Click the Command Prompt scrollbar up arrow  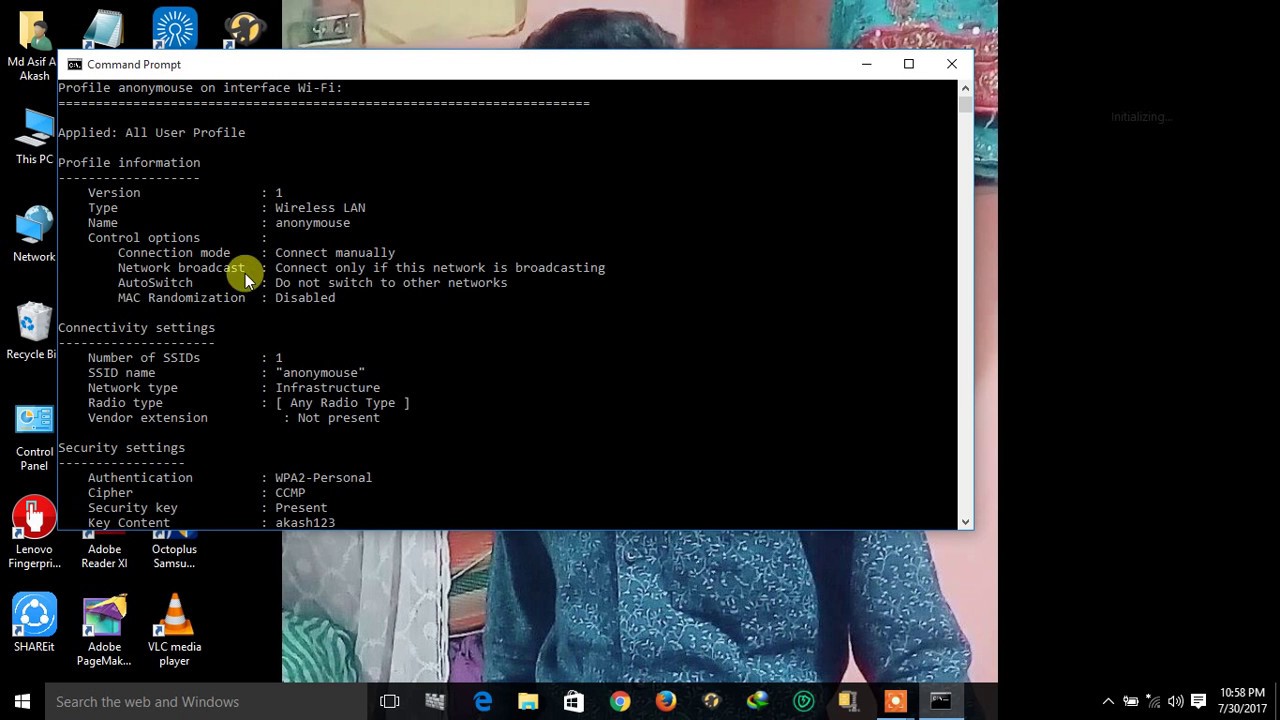click(965, 87)
